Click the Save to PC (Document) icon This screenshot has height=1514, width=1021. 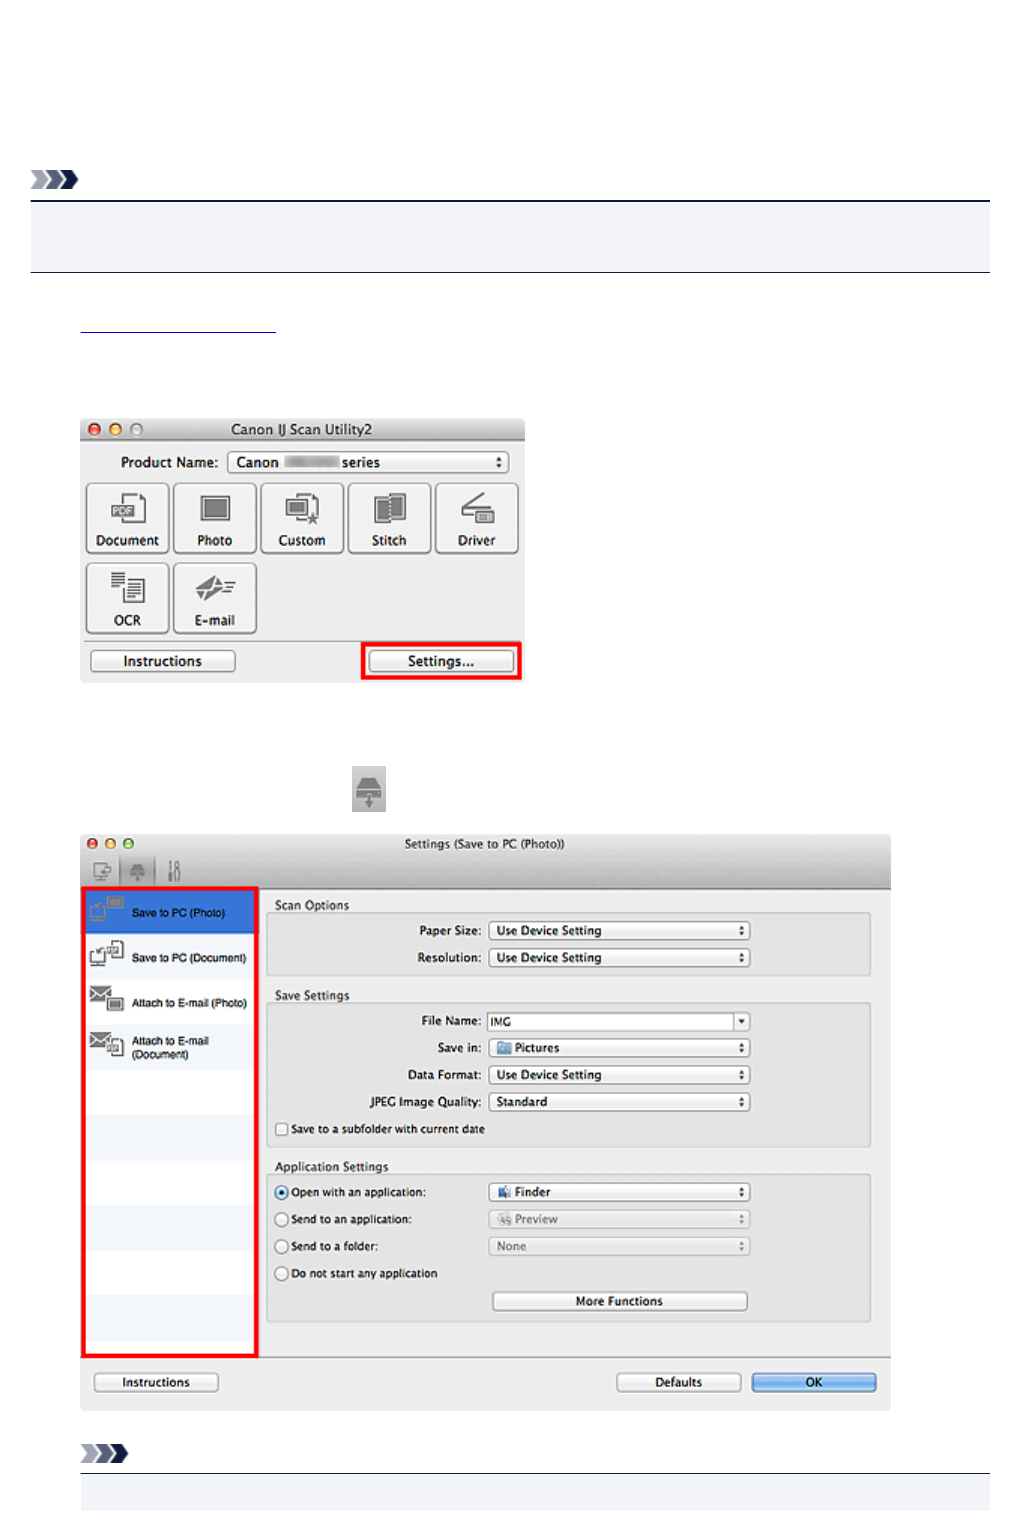coord(107,953)
